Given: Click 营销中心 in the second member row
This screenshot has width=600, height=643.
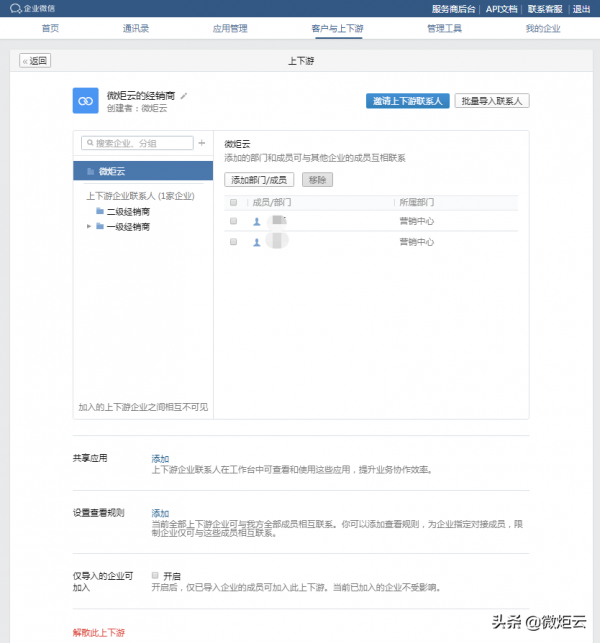Looking at the screenshot, I should click(x=417, y=242).
